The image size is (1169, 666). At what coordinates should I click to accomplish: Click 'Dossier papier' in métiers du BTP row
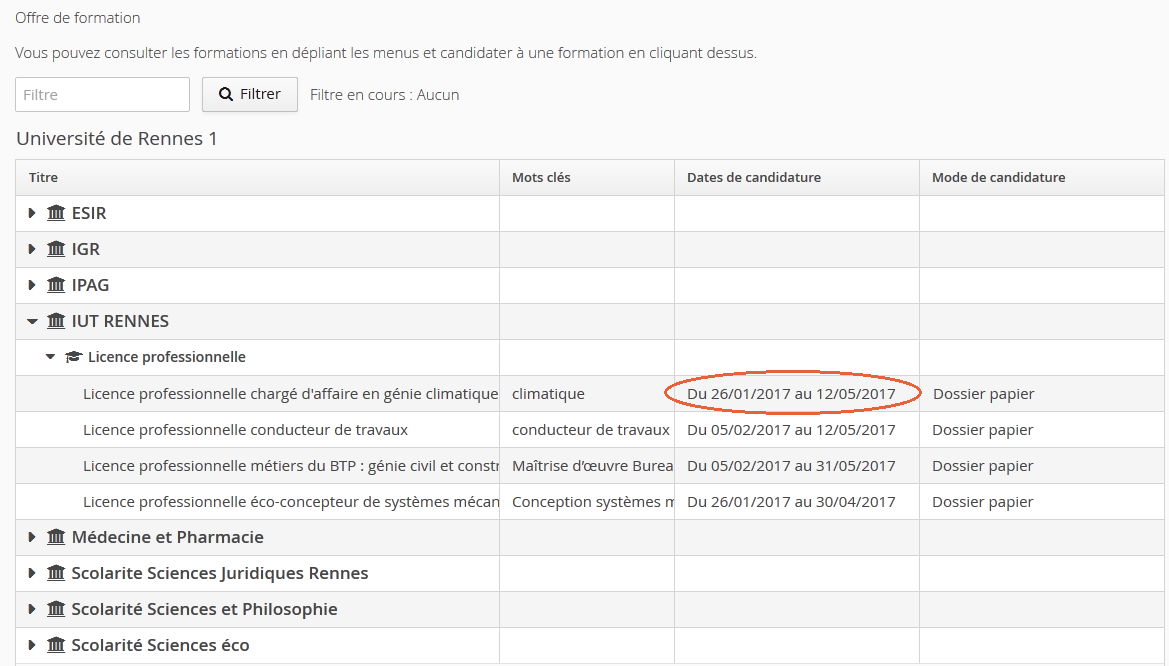coord(983,466)
